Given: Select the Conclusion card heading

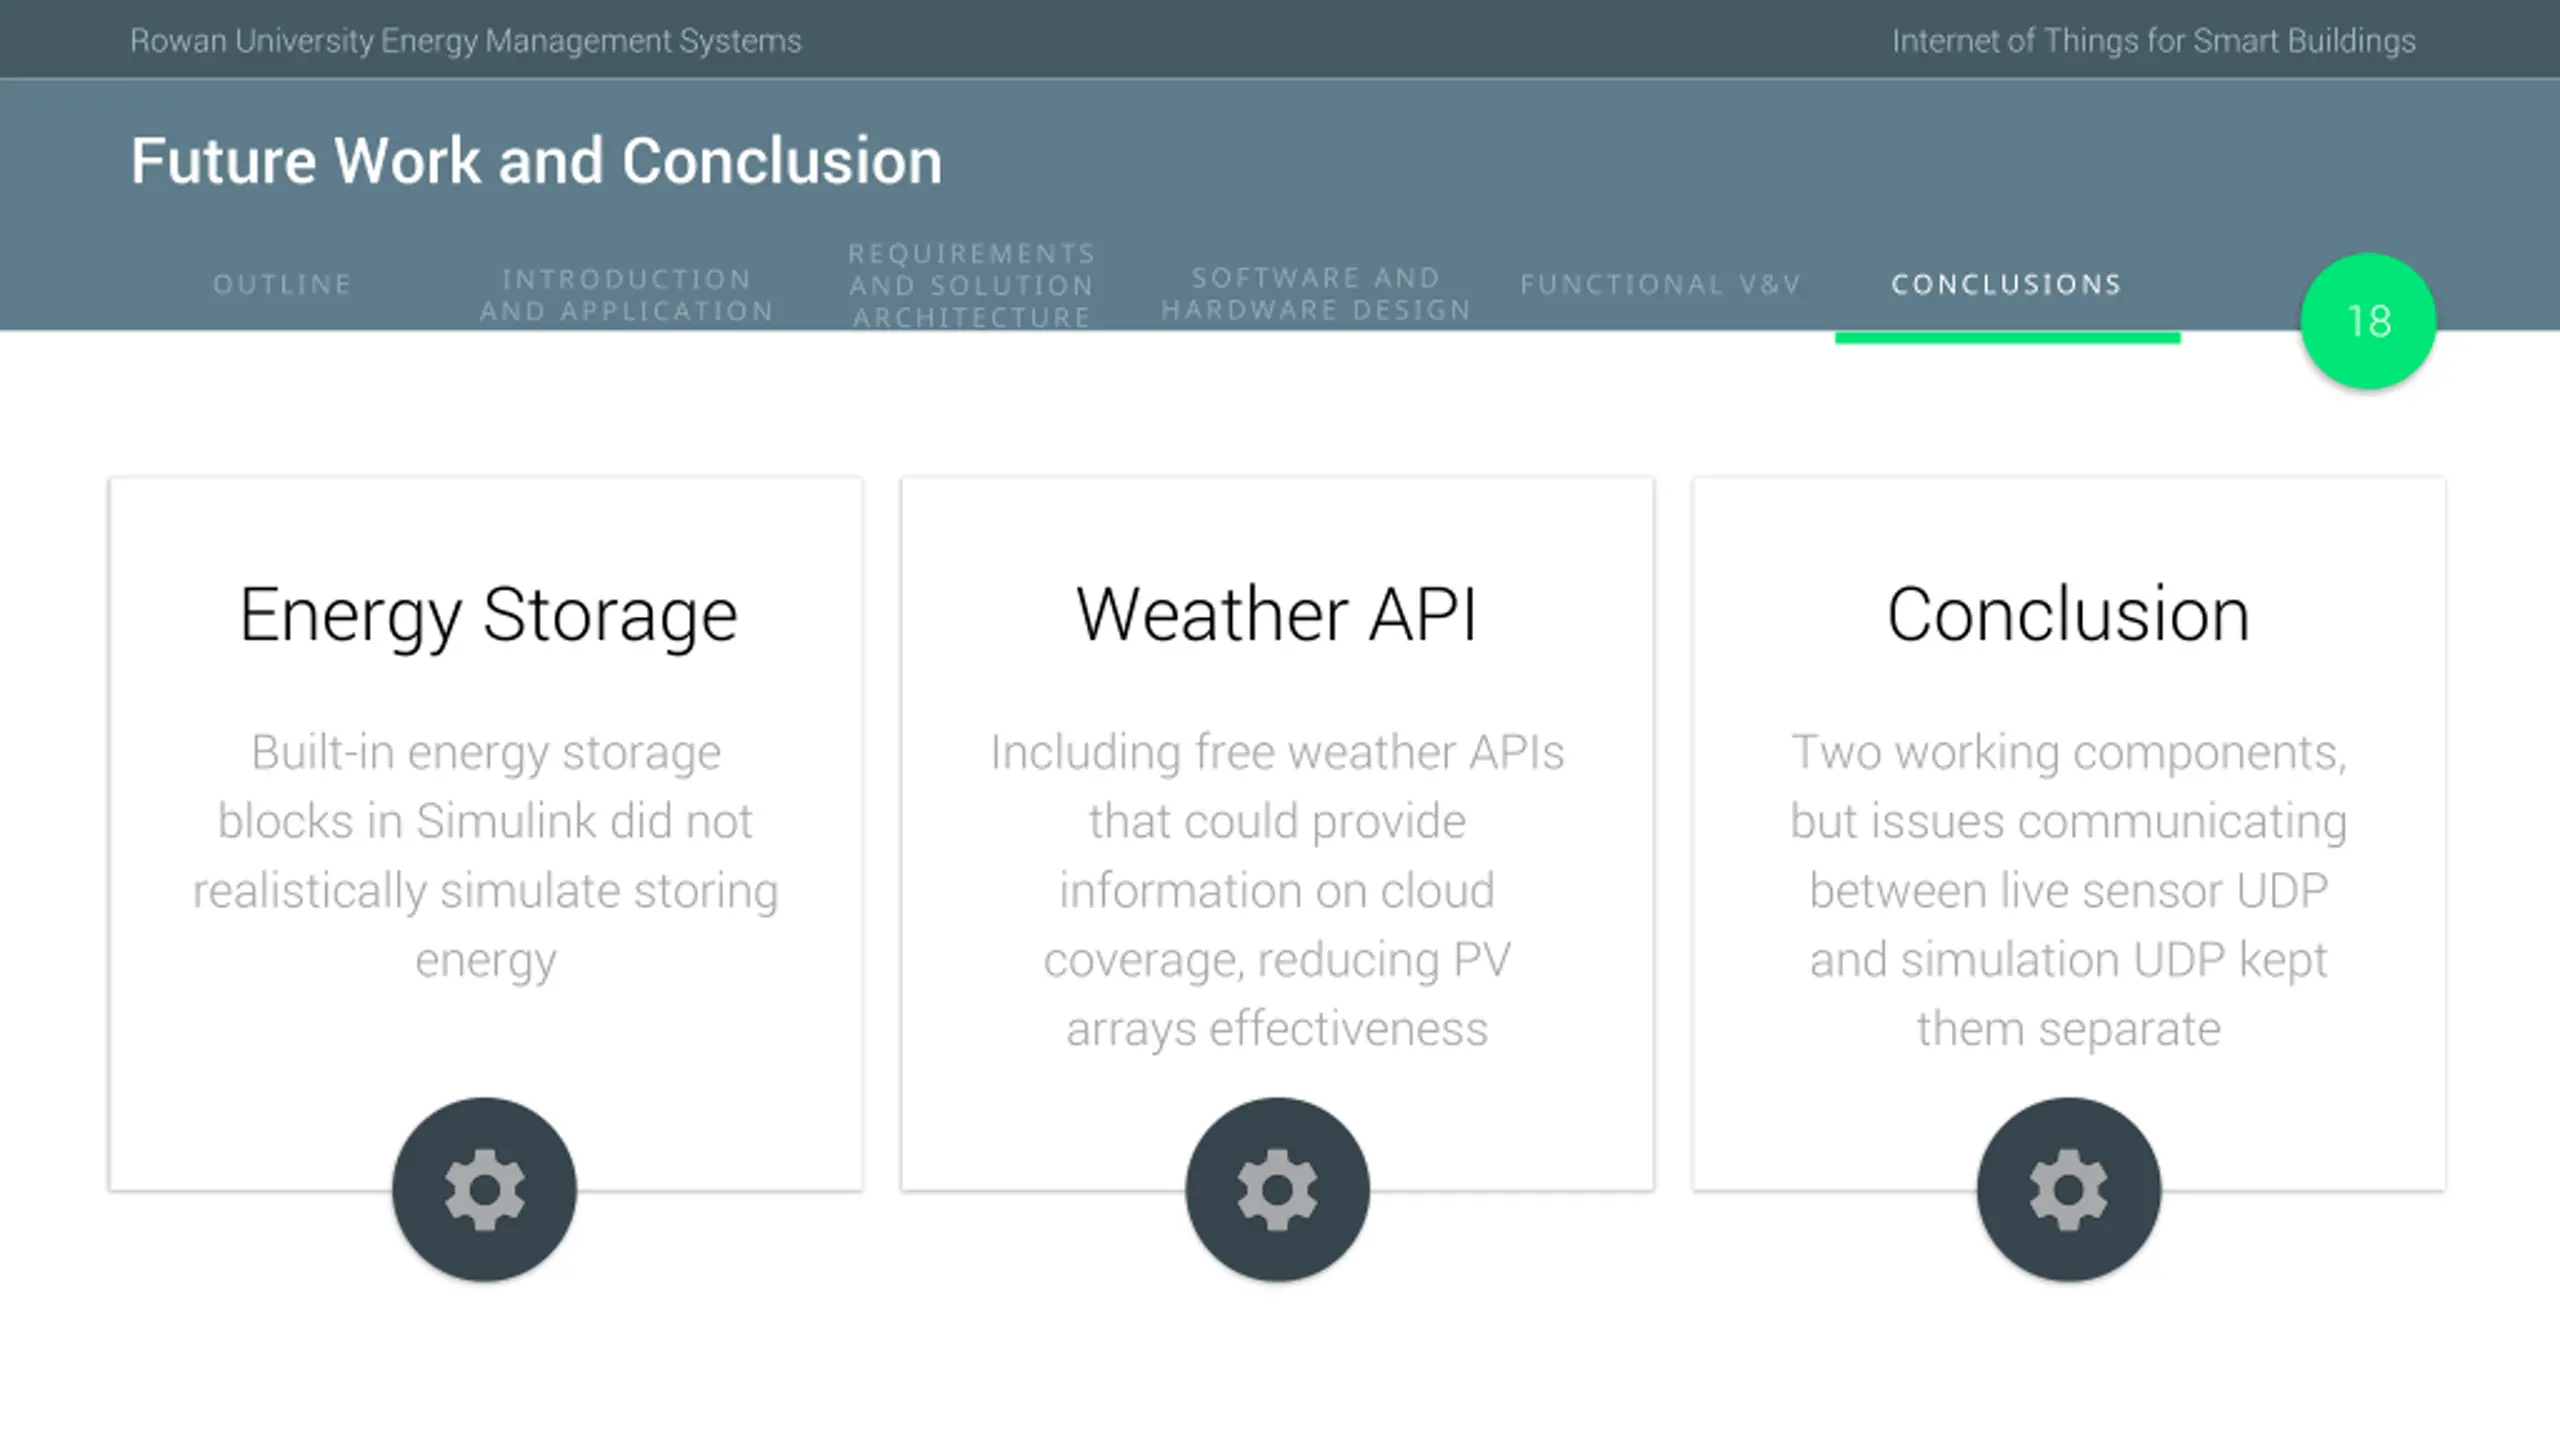Looking at the screenshot, I should coord(2068,614).
